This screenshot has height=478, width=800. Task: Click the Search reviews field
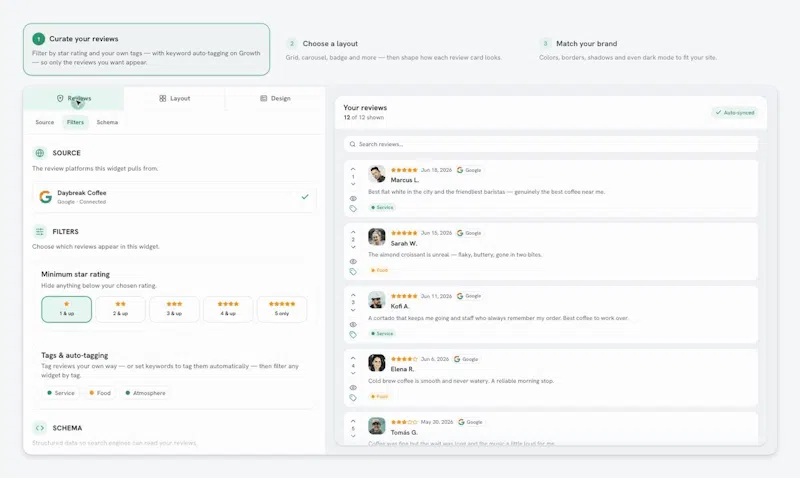pyautogui.click(x=551, y=144)
